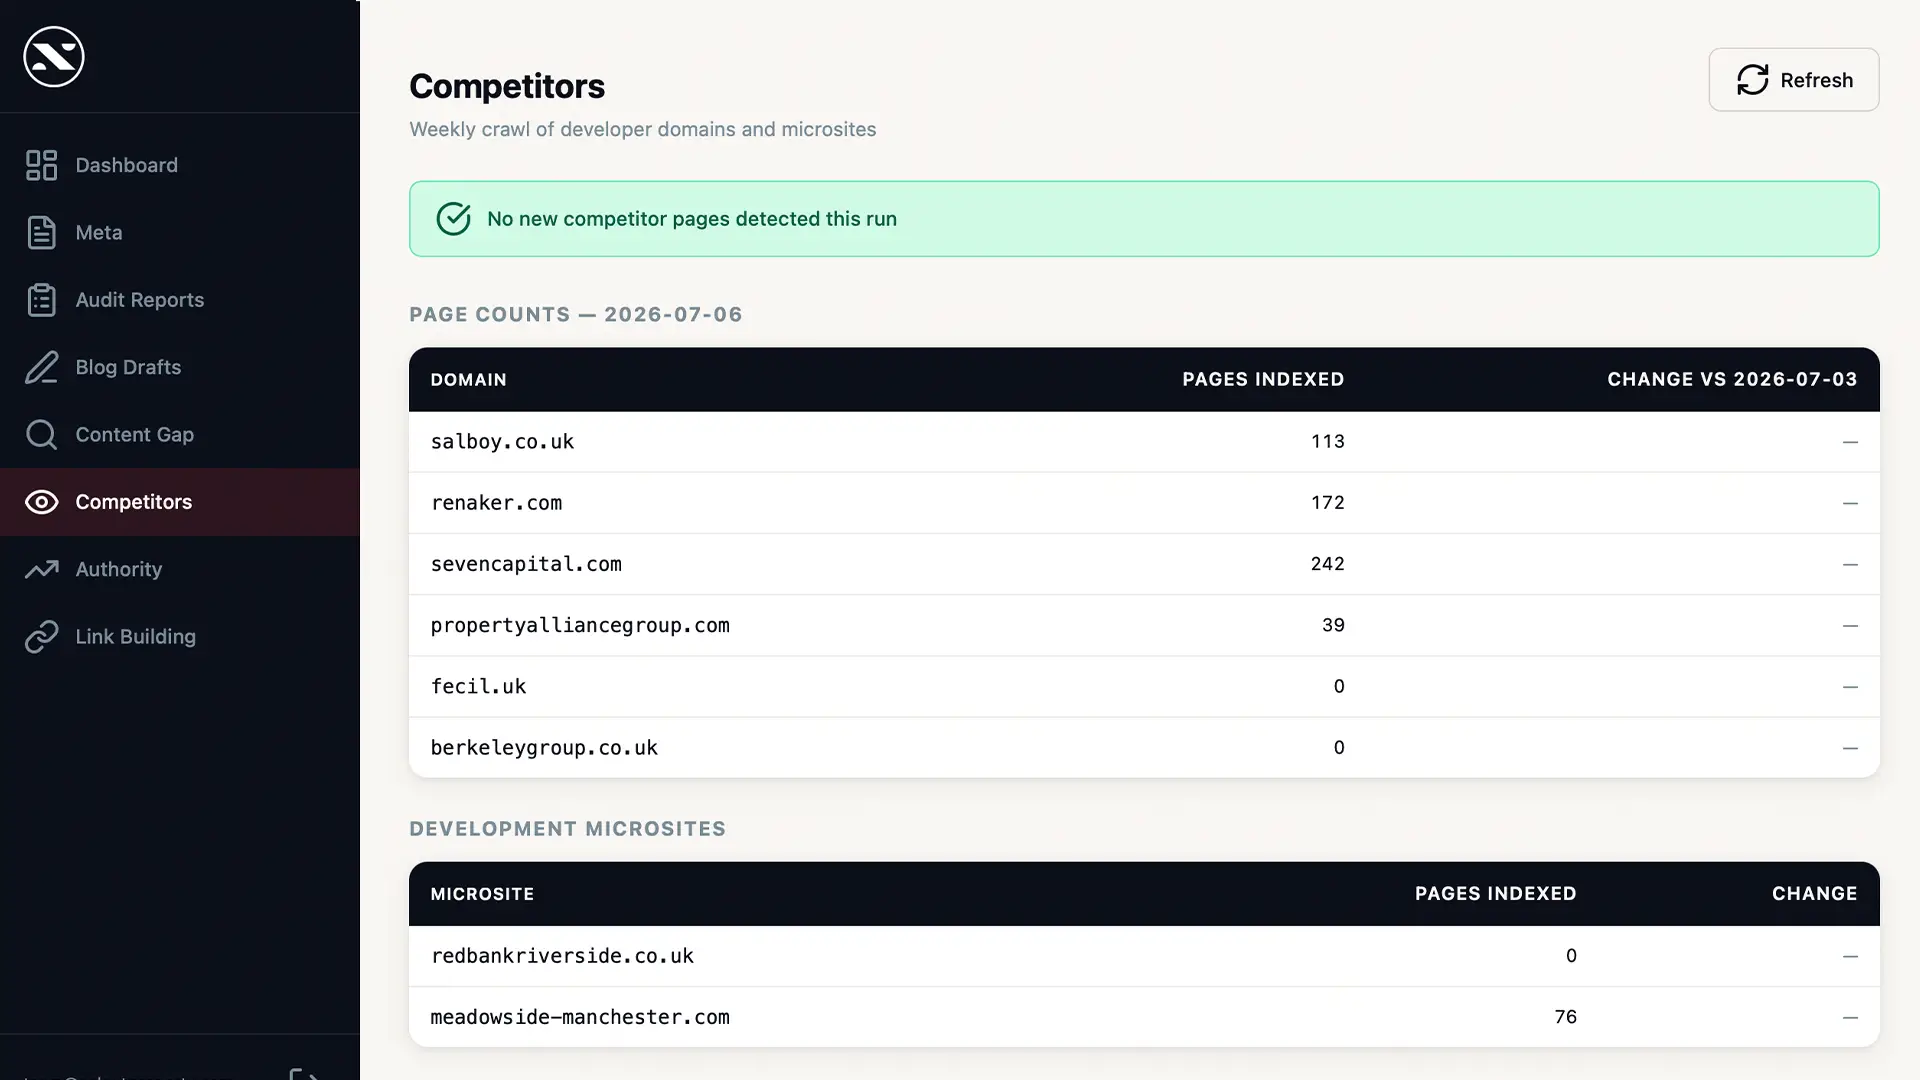Click the 76 pages indexed value

[1565, 1017]
